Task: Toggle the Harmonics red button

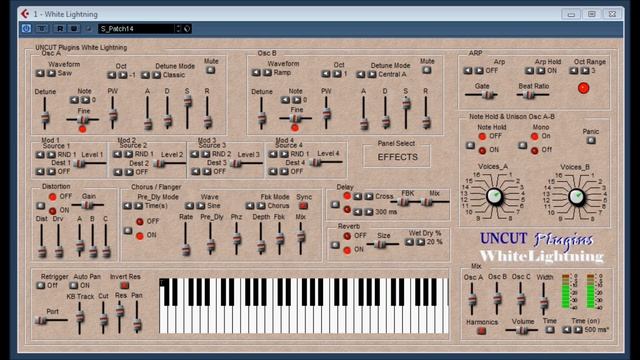Action: point(482,331)
